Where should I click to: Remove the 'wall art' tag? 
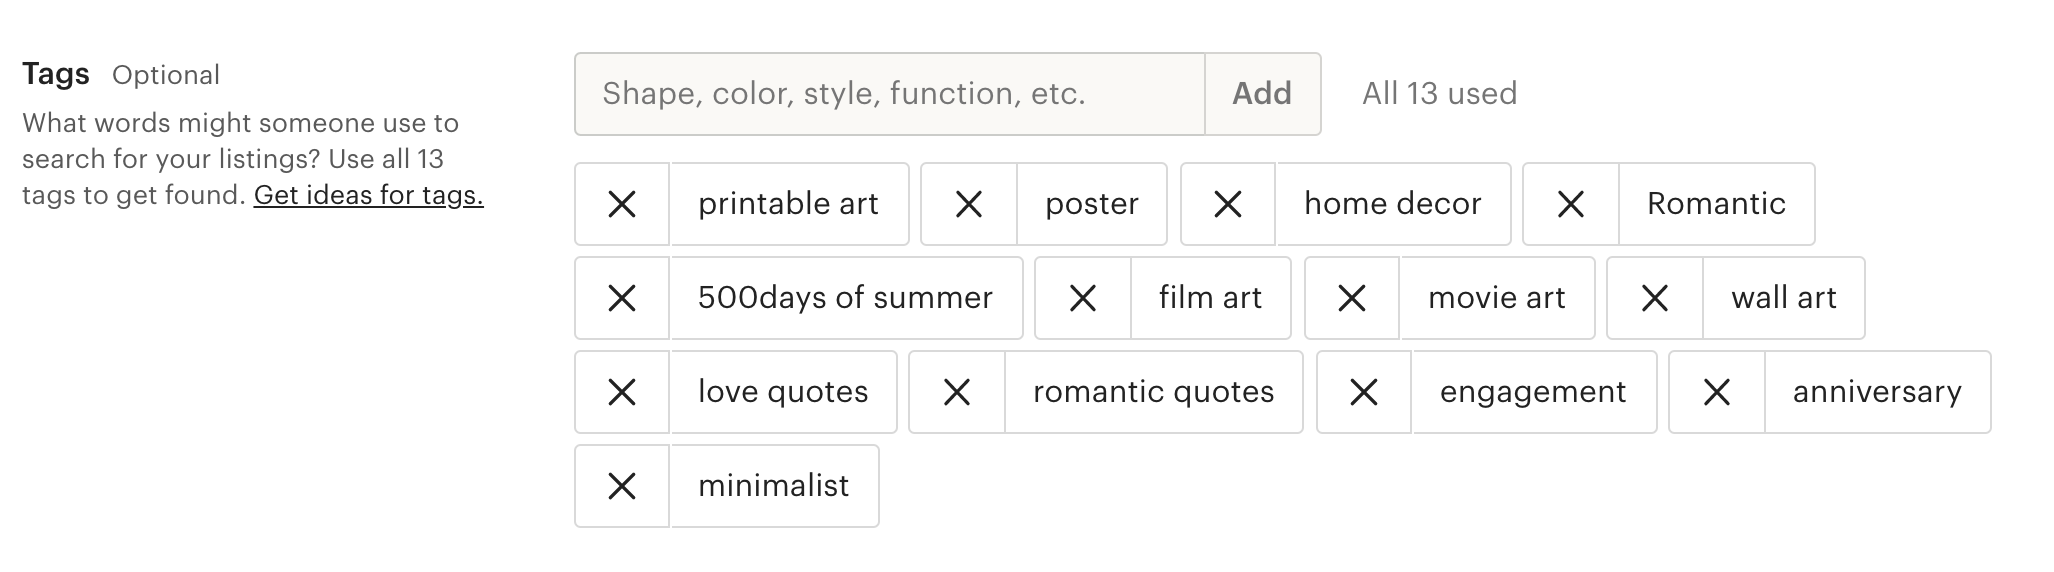1654,298
